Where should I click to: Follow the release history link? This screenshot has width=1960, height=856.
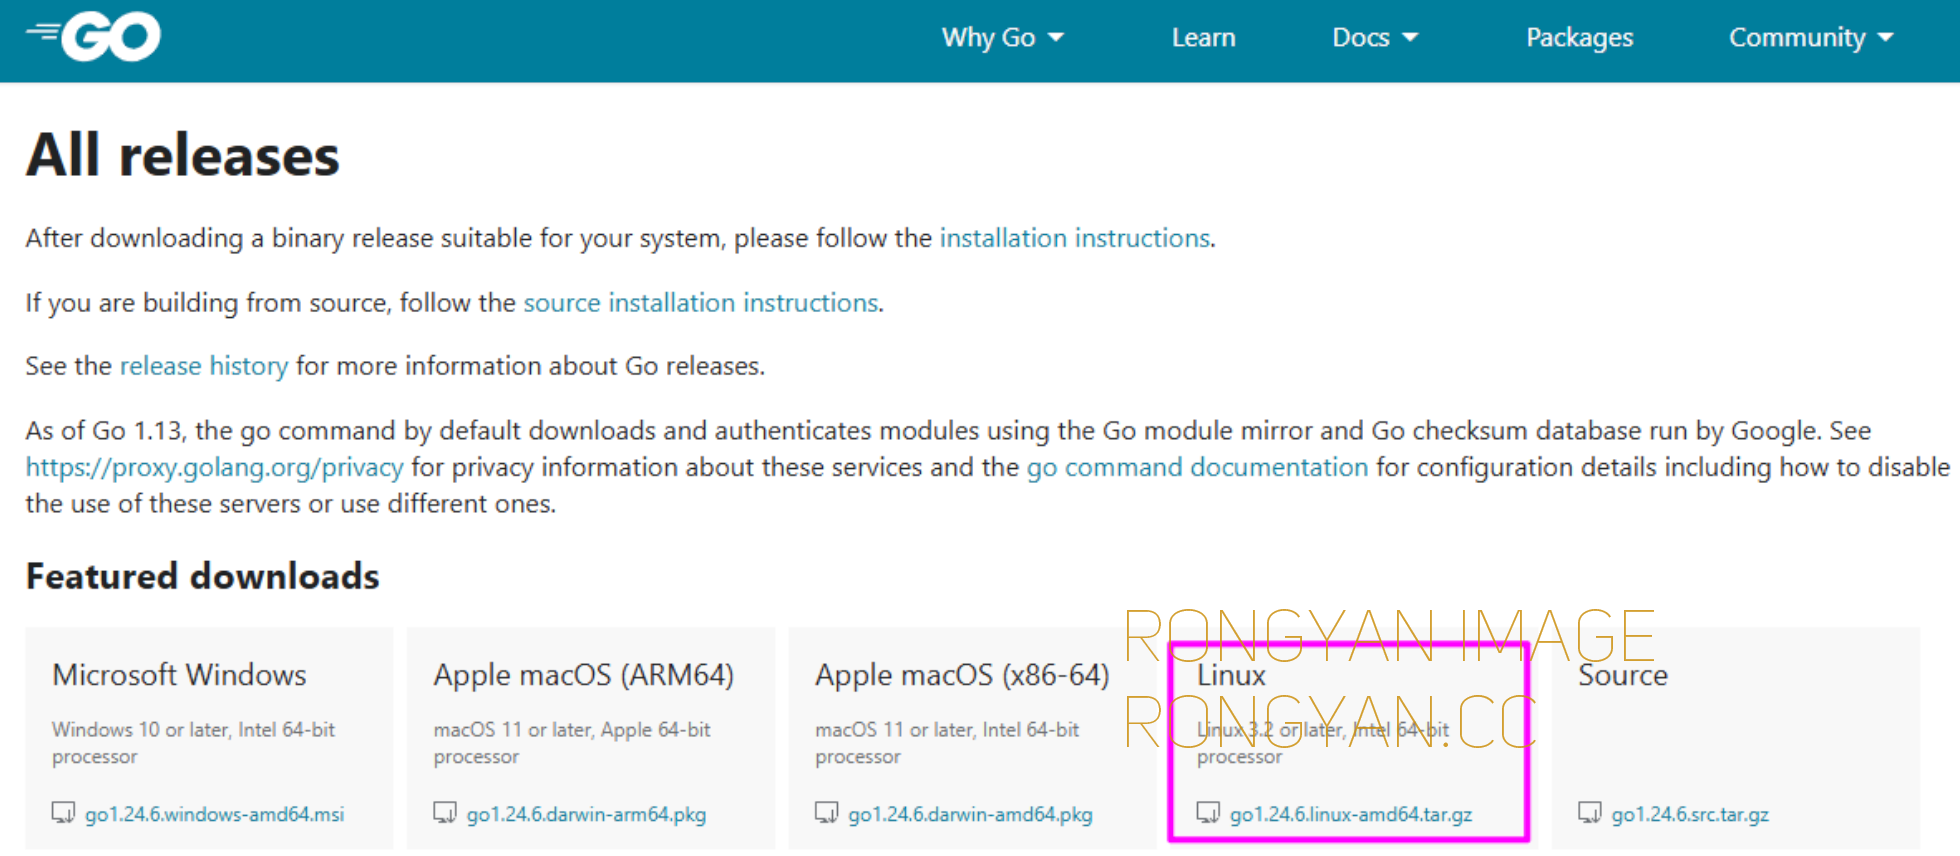[x=204, y=366]
